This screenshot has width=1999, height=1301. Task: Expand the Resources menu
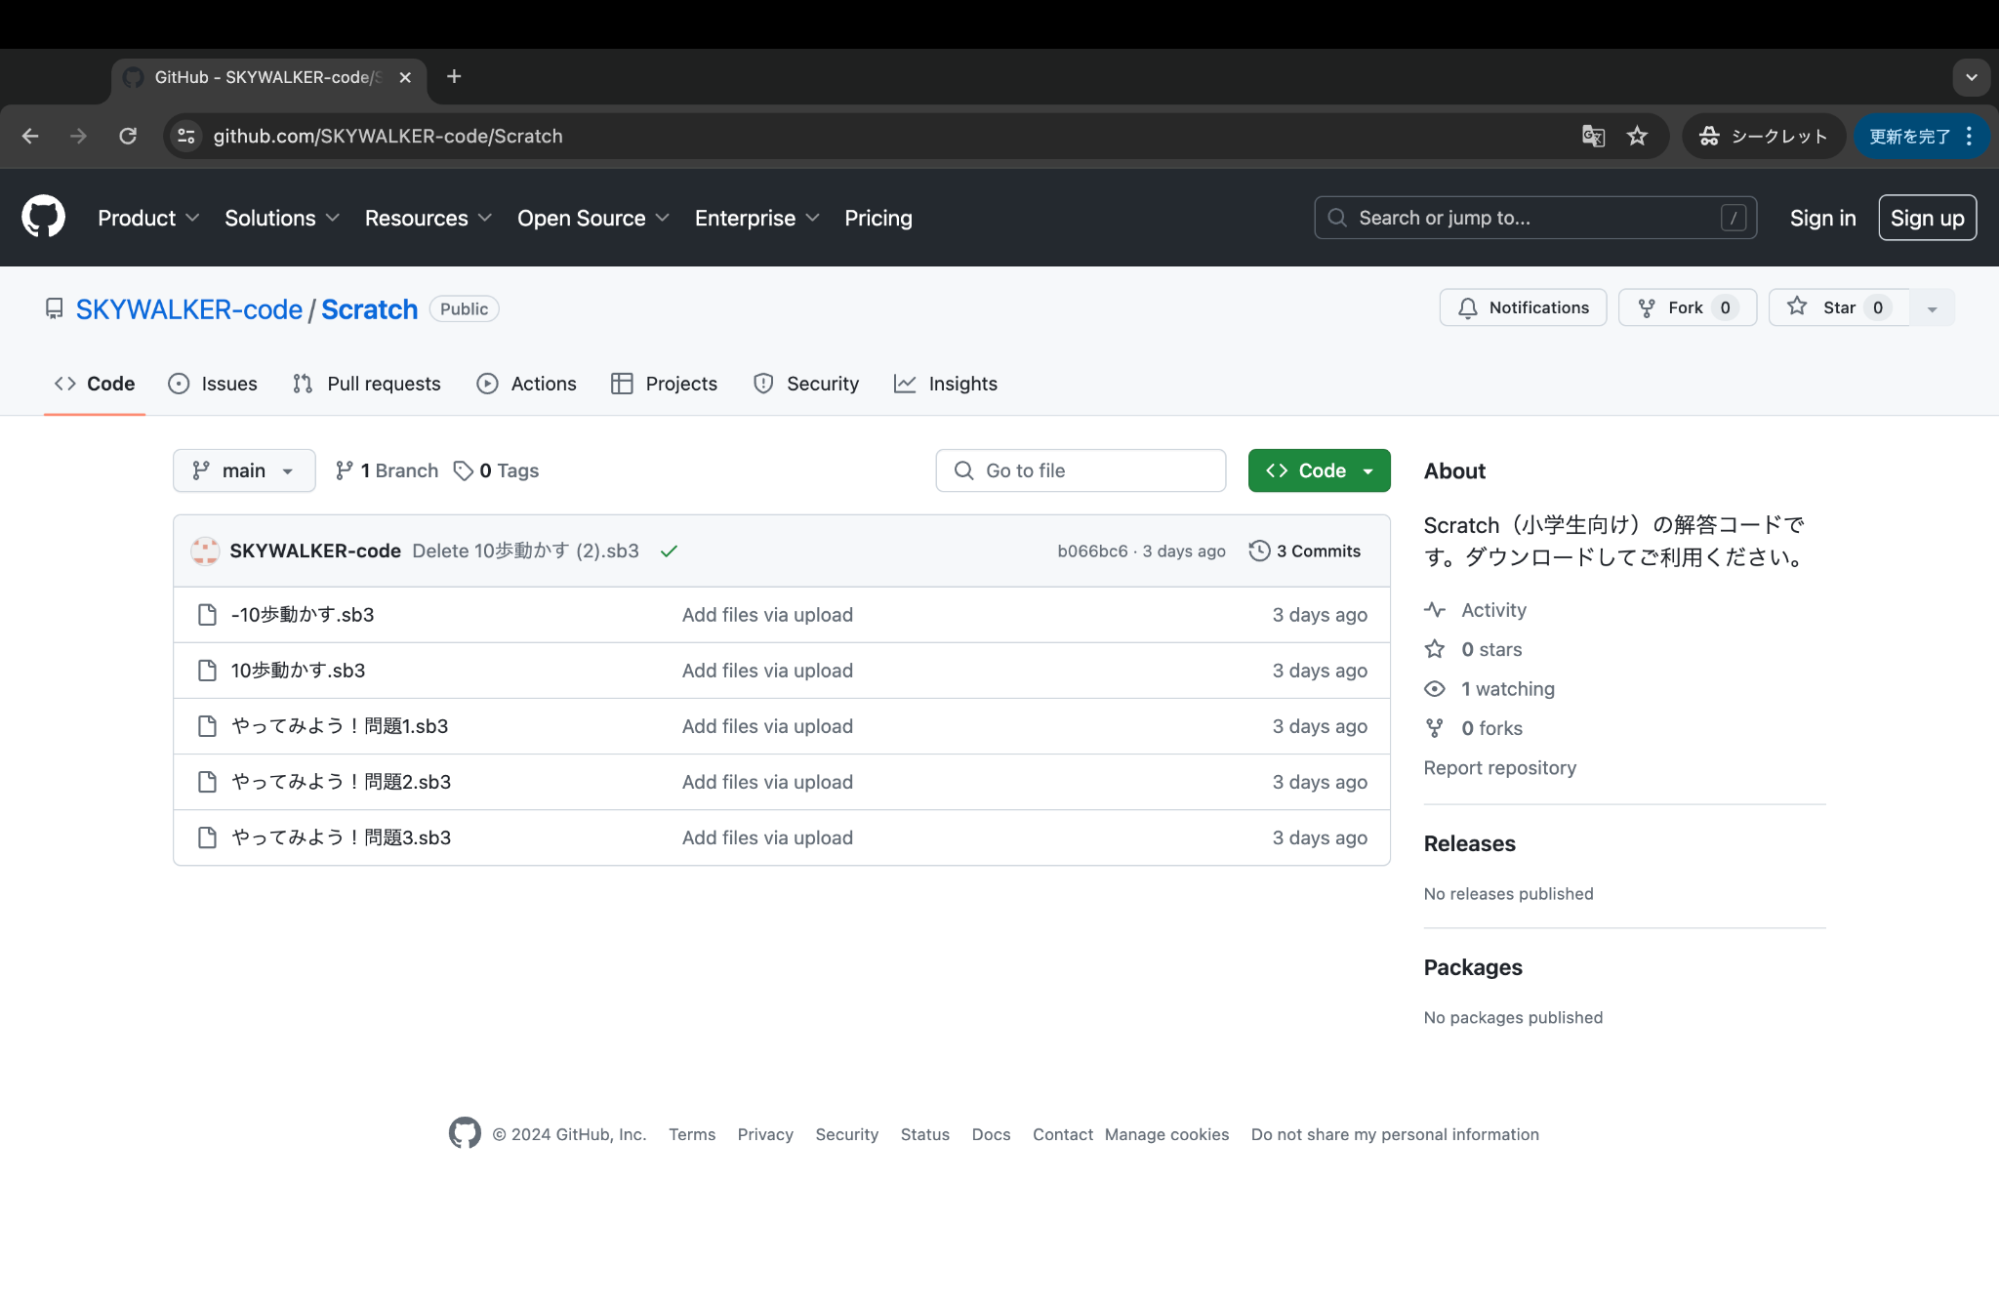[x=428, y=218]
